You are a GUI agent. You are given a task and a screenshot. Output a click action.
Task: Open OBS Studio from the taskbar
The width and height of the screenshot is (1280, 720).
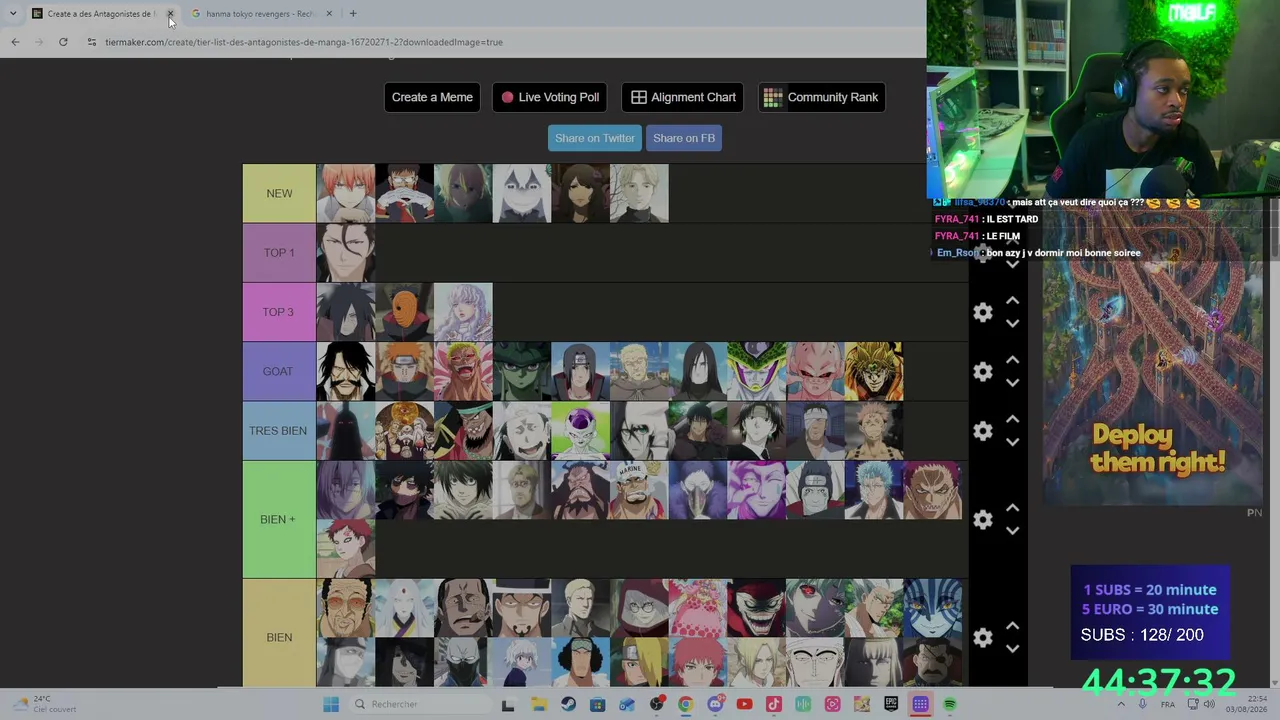point(656,704)
